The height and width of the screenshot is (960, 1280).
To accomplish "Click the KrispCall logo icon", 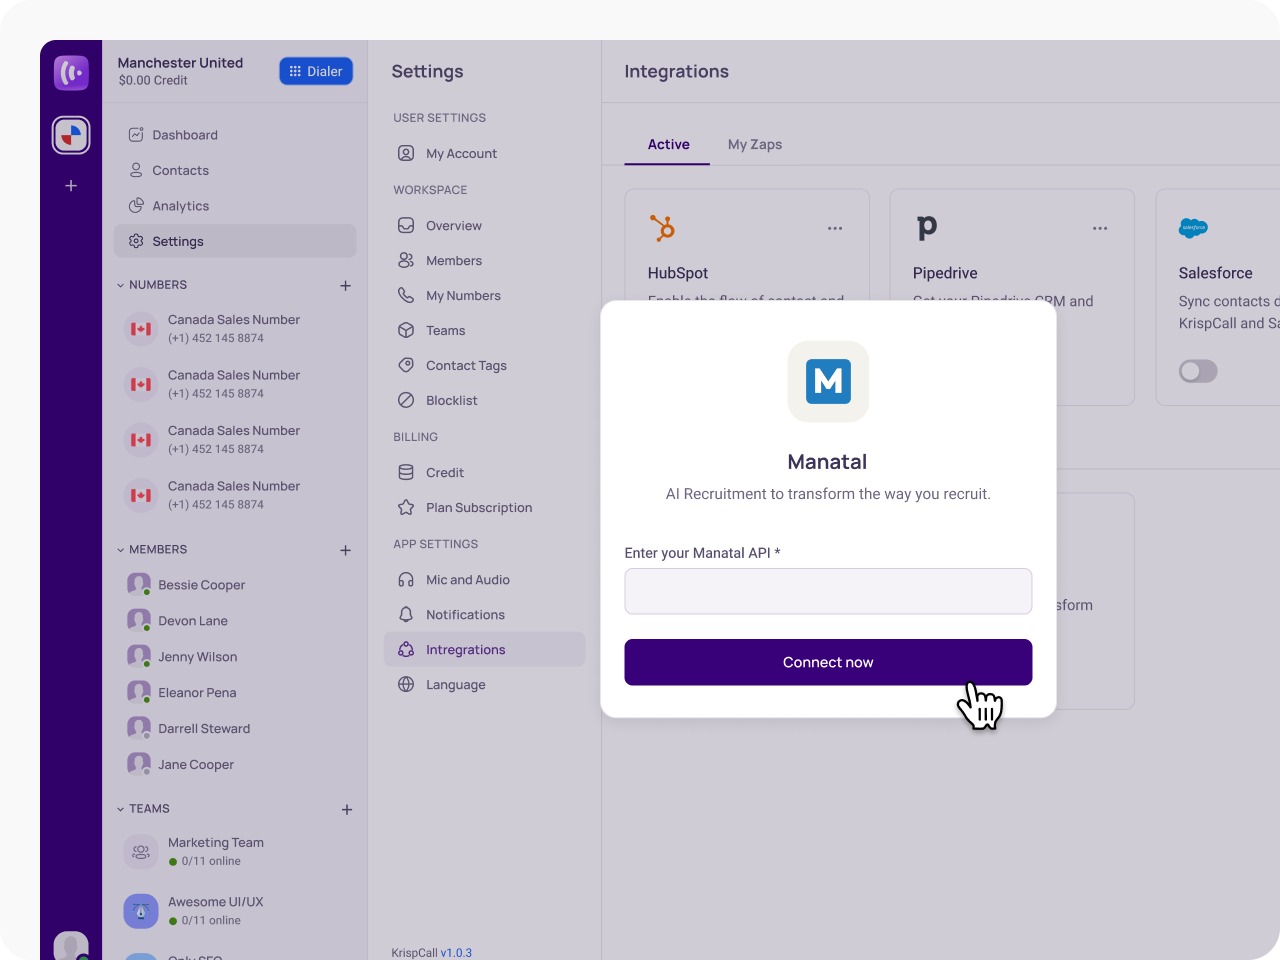I will [71, 73].
